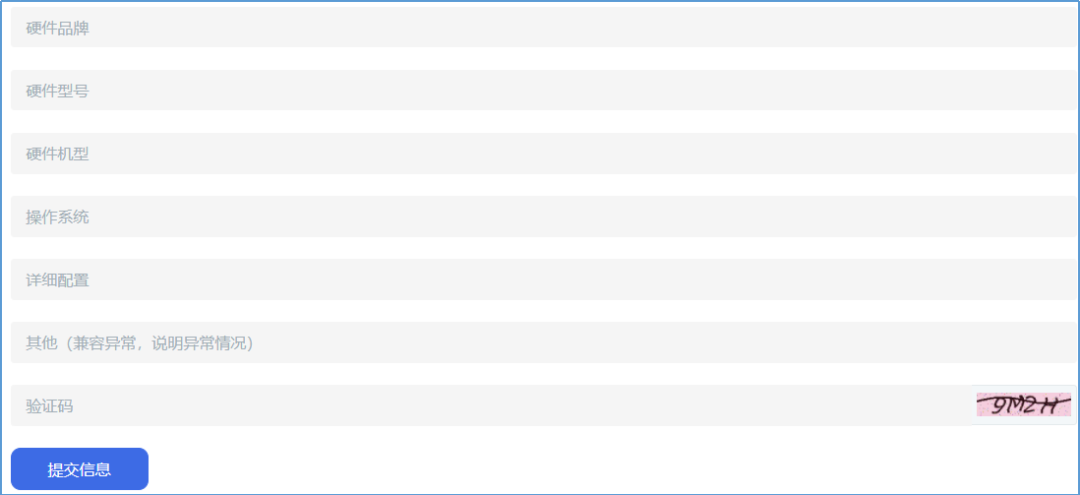Submit the form with blue button
This screenshot has width=1080, height=495.
tap(80, 469)
